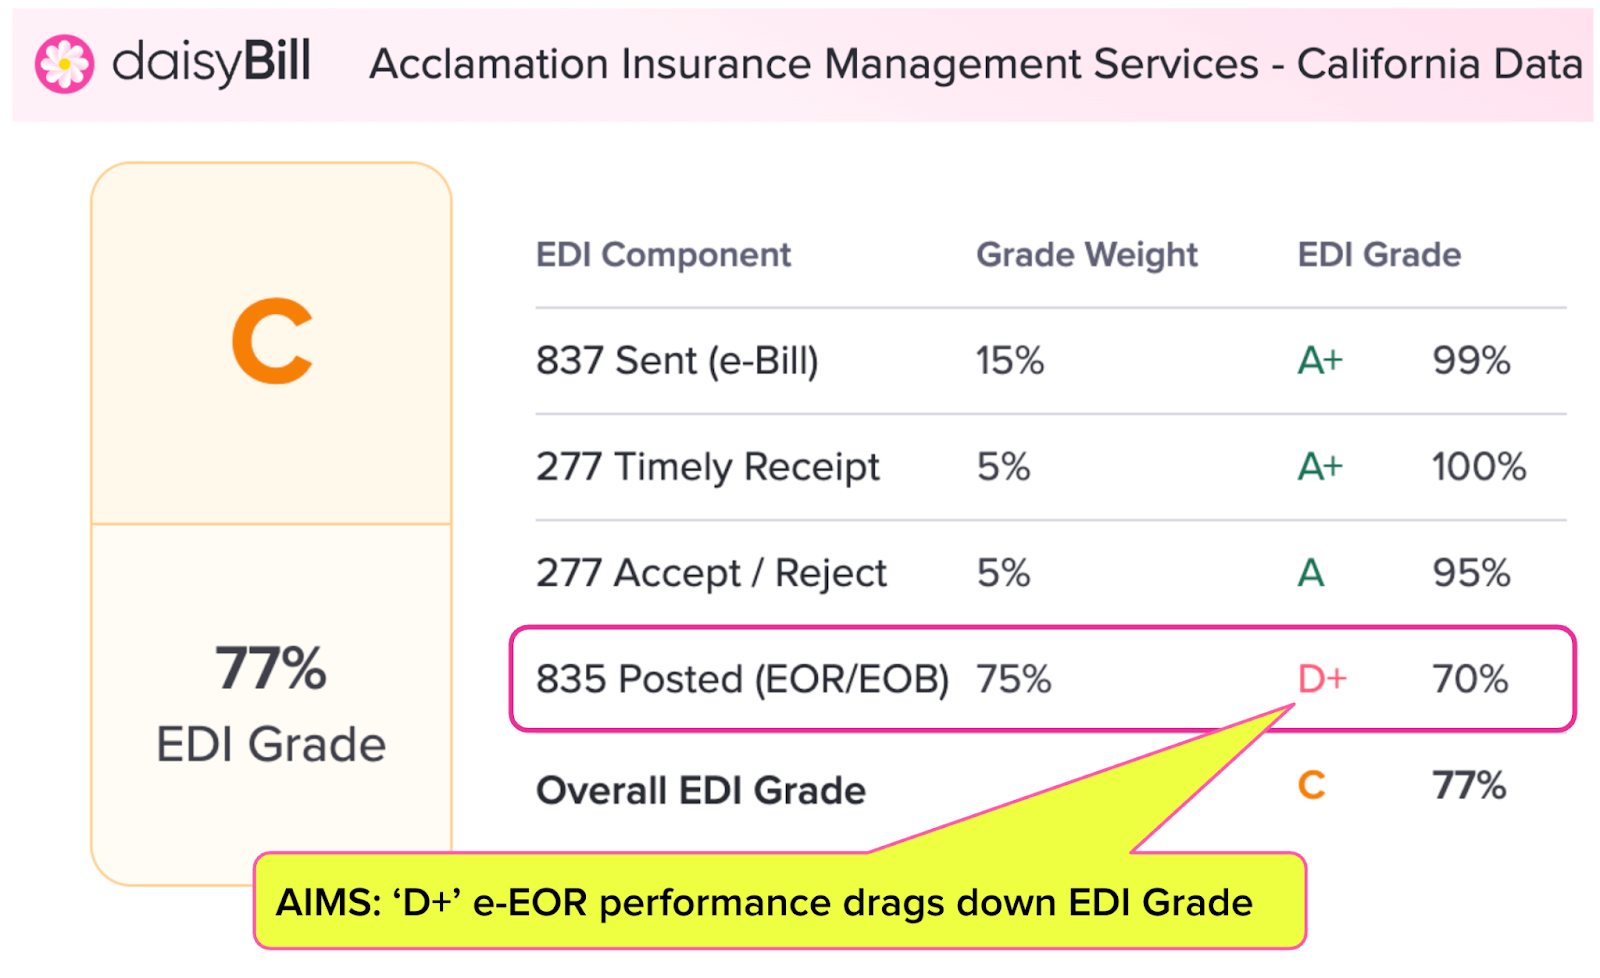Click the 835 Posted (EOR/EOB) row label
This screenshot has width=1600, height=978.
742,679
